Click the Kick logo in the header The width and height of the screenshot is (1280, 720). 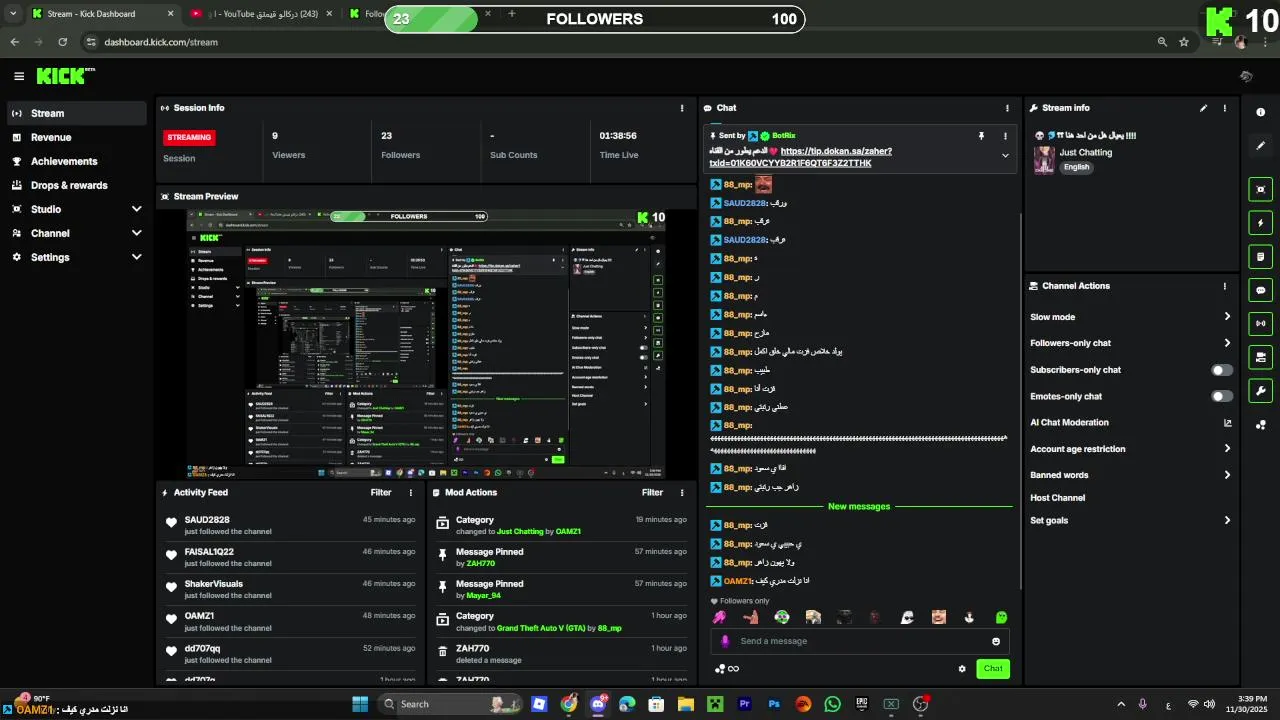tap(65, 76)
